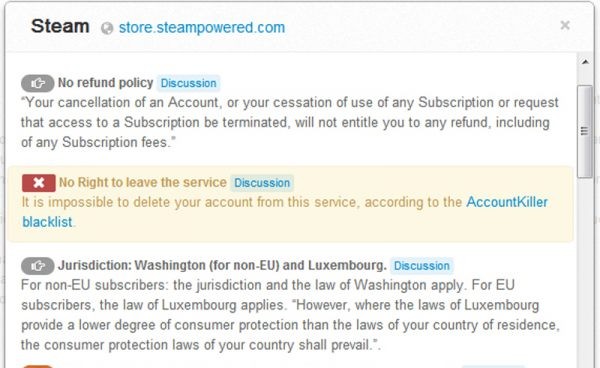Click the pointing-hand badge for No refund policy
Viewport: 600px width, 368px height.
[38, 83]
